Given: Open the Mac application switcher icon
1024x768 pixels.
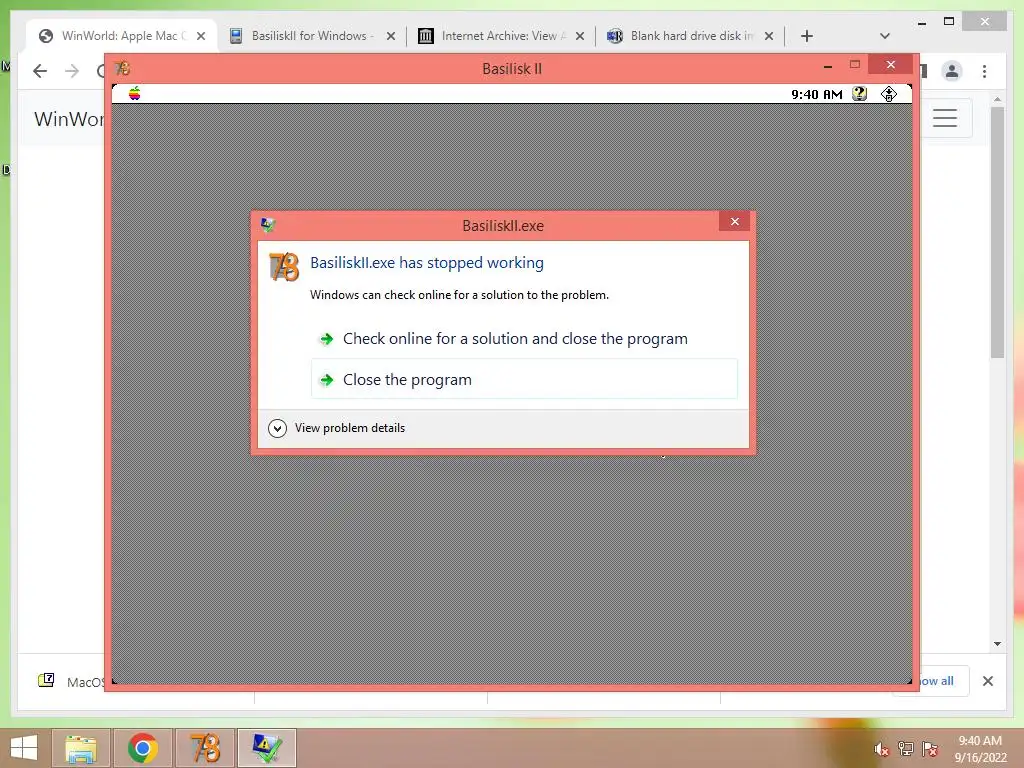Looking at the screenshot, I should click(889, 93).
